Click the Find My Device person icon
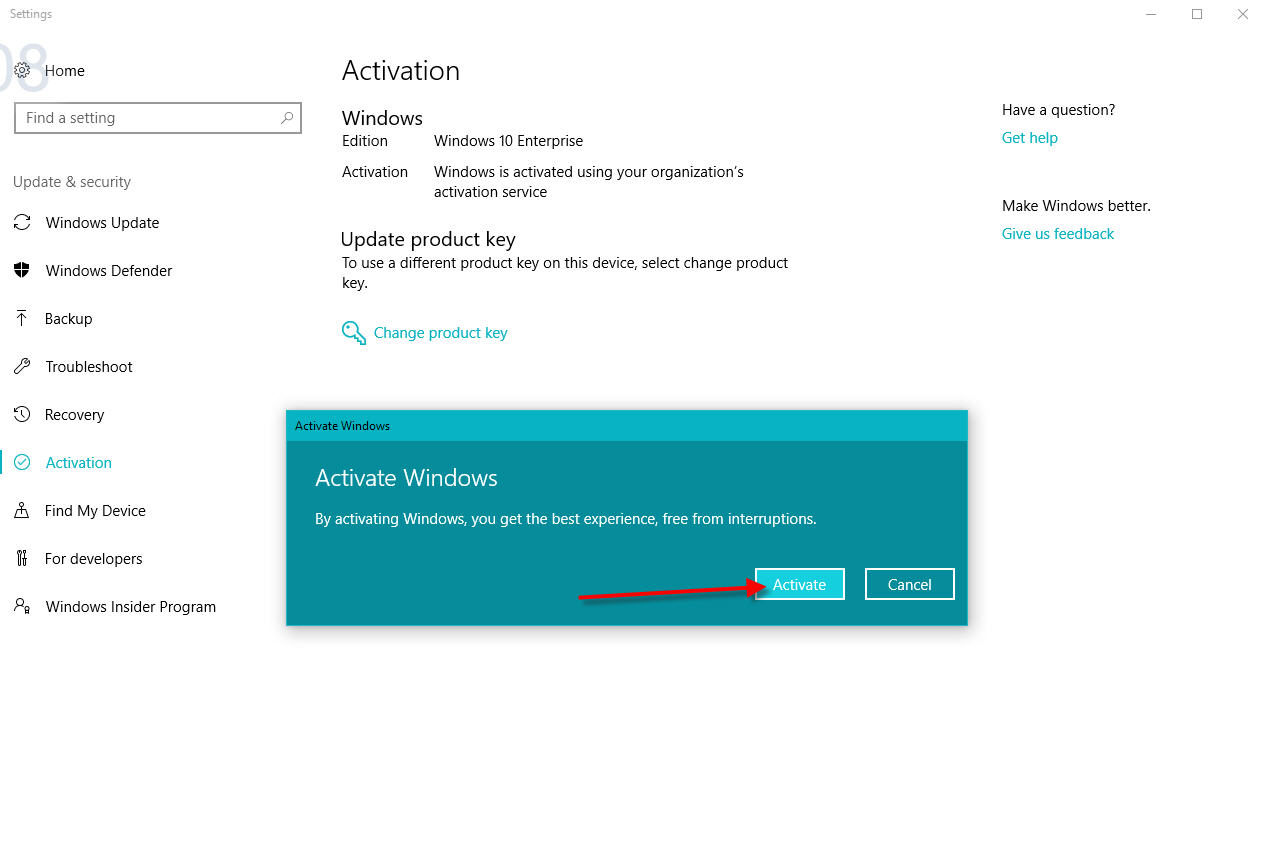The height and width of the screenshot is (842, 1266). 22,511
